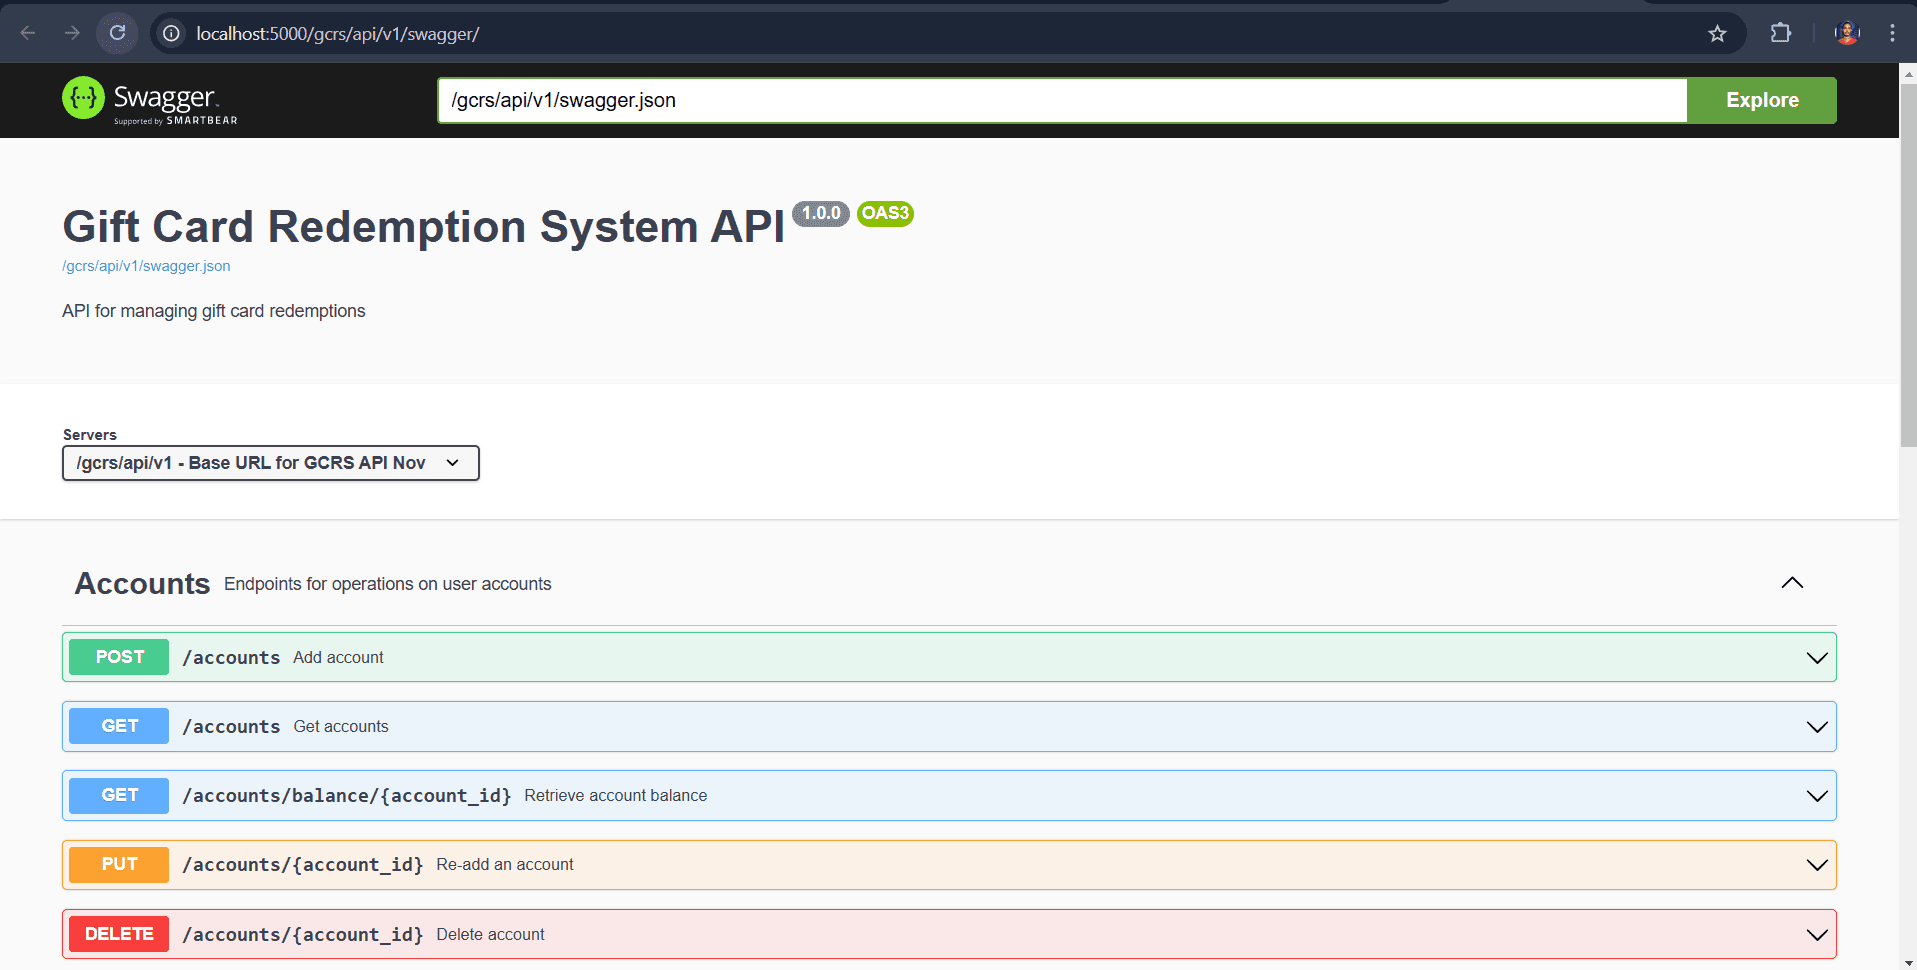Click the GET badge for account balance
The width and height of the screenshot is (1917, 970).
(x=119, y=795)
